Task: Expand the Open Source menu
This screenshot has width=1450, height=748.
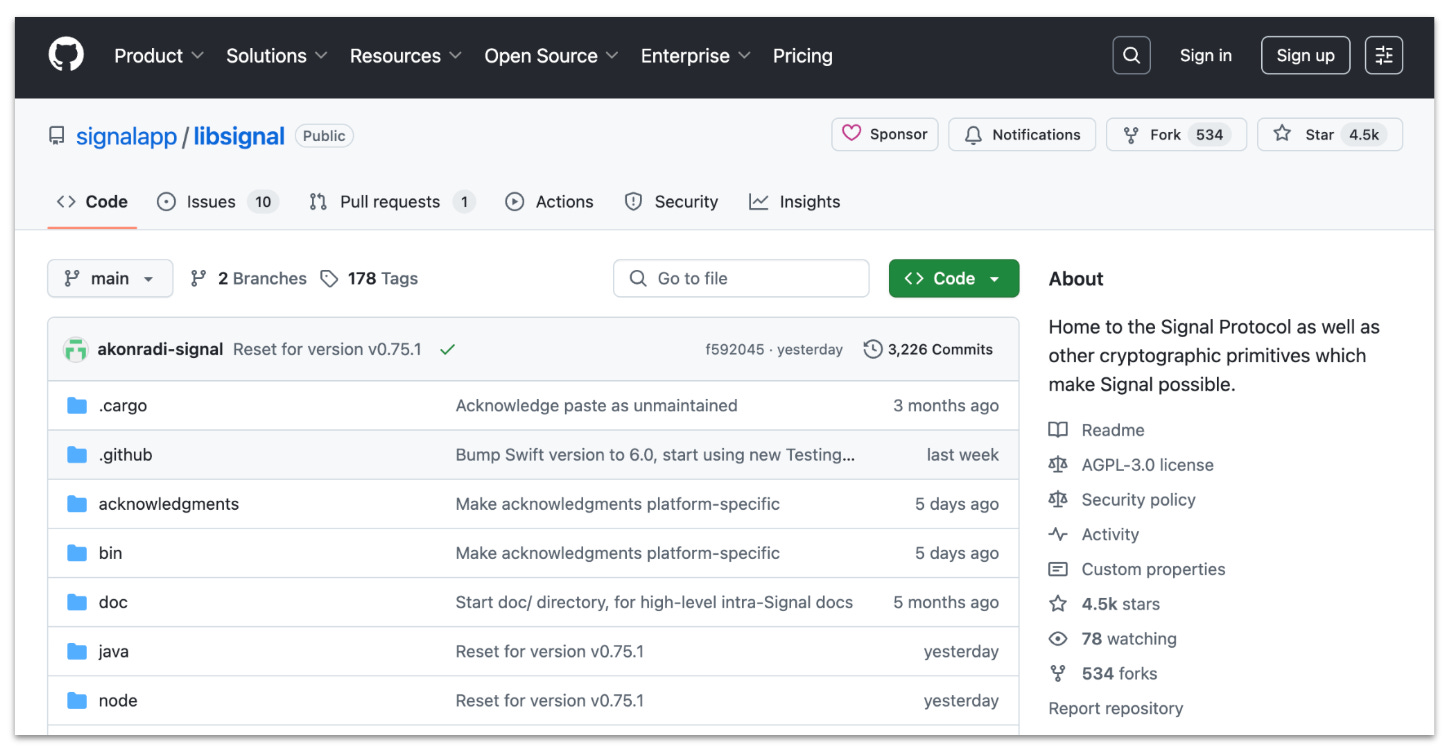Action: pos(552,56)
